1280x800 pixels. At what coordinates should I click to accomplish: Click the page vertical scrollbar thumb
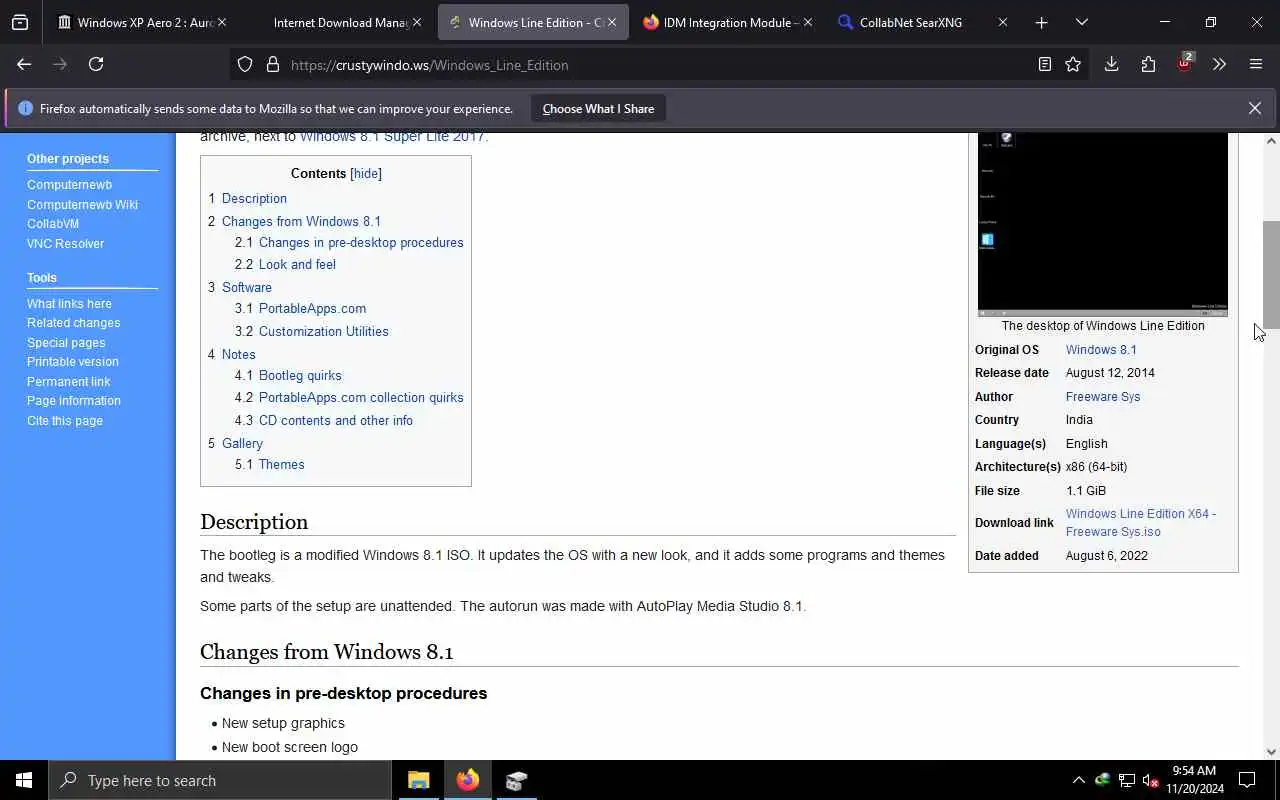[x=1271, y=274]
